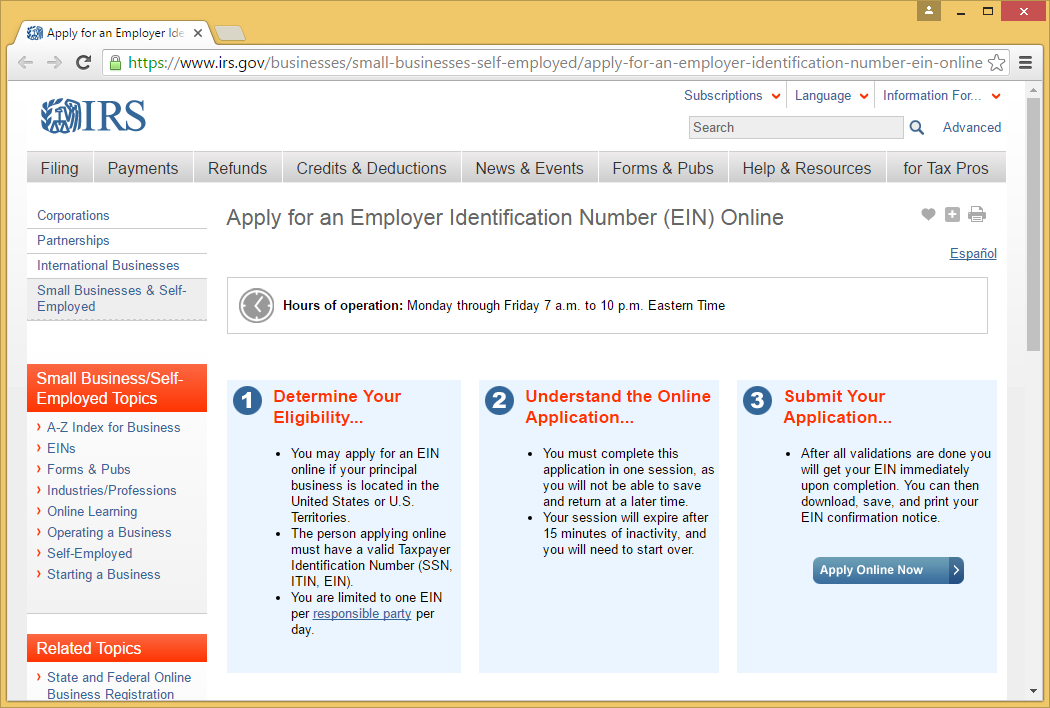Click the Chrome user profile icon

[929, 11]
